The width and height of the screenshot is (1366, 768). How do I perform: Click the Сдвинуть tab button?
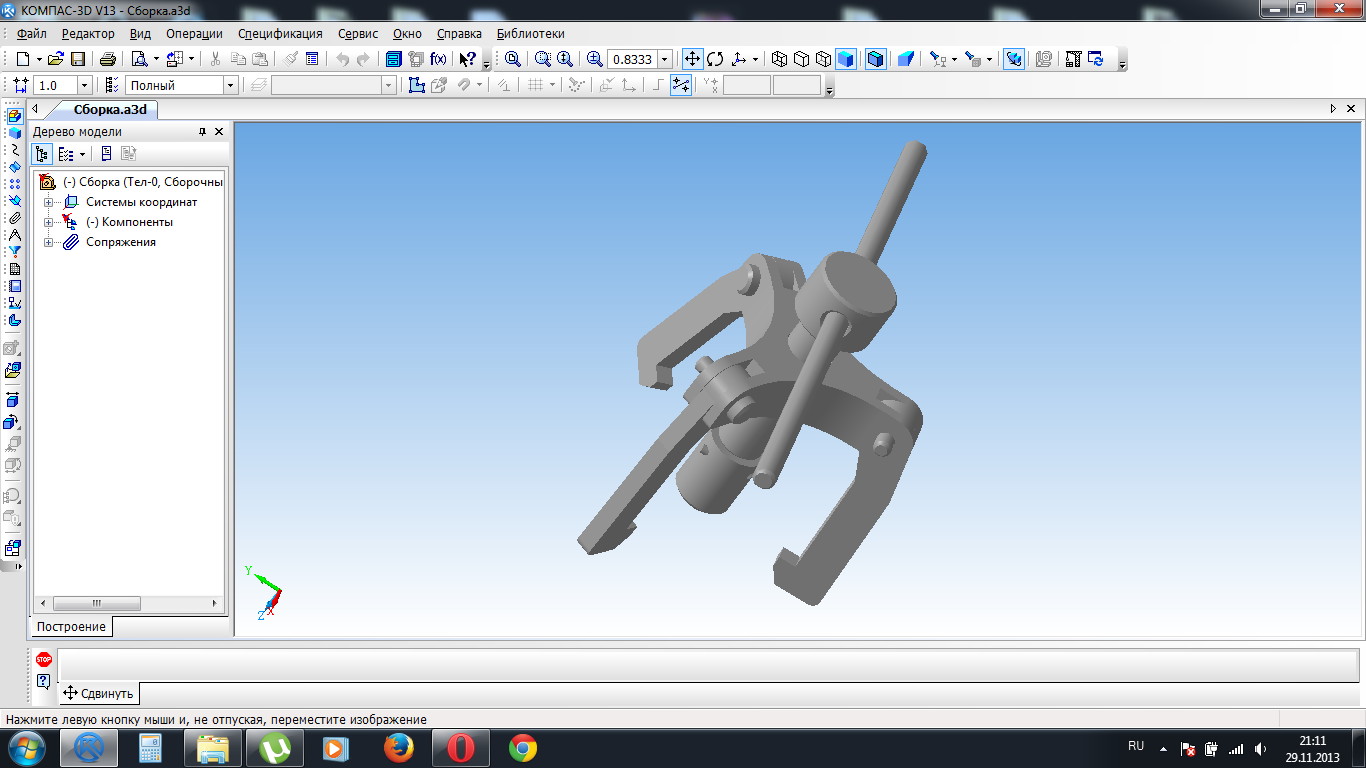[x=98, y=693]
